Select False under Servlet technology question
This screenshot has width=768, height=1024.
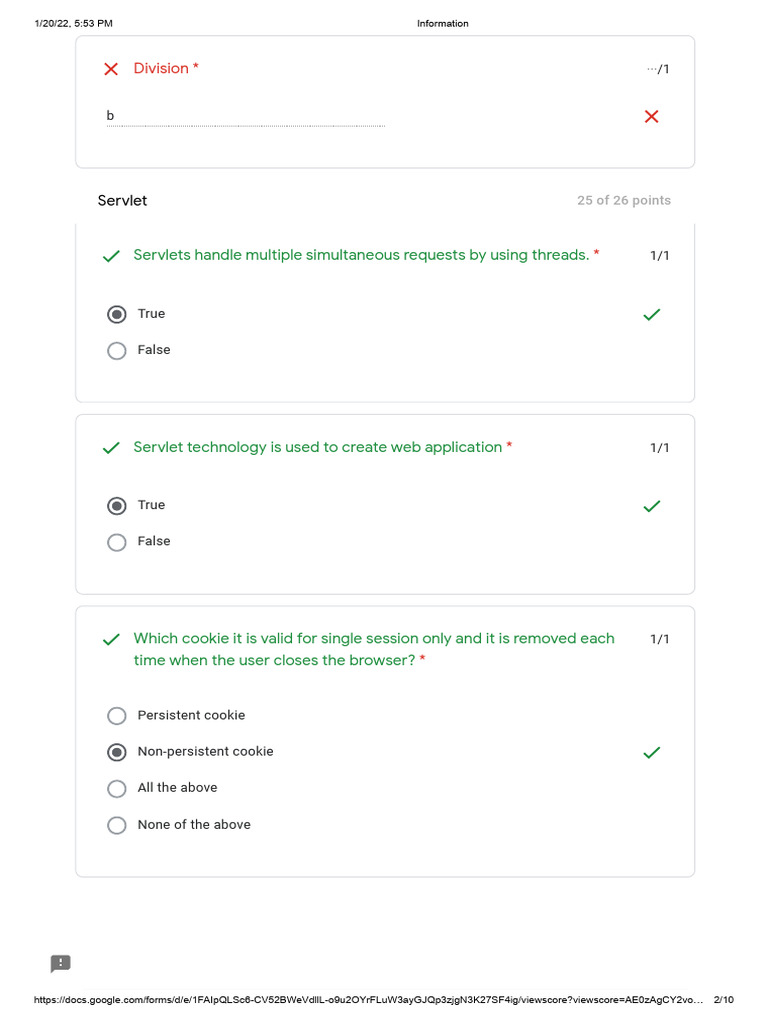tap(117, 542)
